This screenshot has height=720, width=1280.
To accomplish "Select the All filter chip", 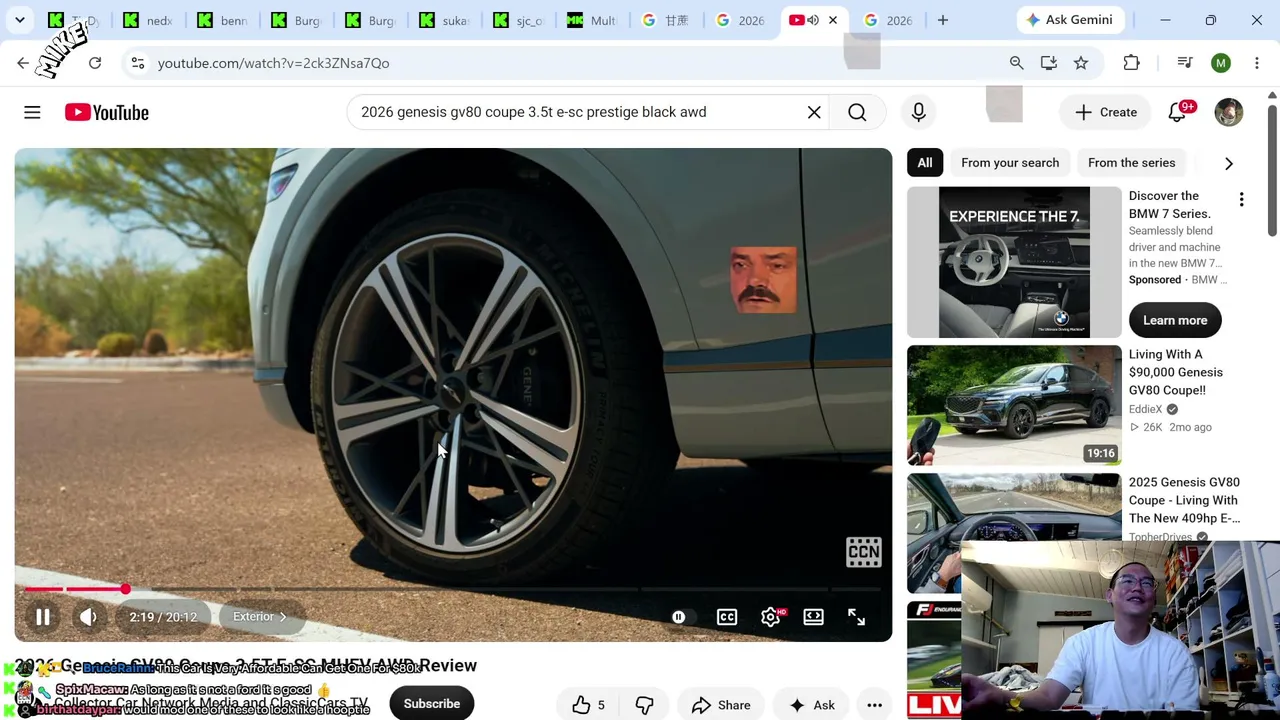I will tap(925, 163).
